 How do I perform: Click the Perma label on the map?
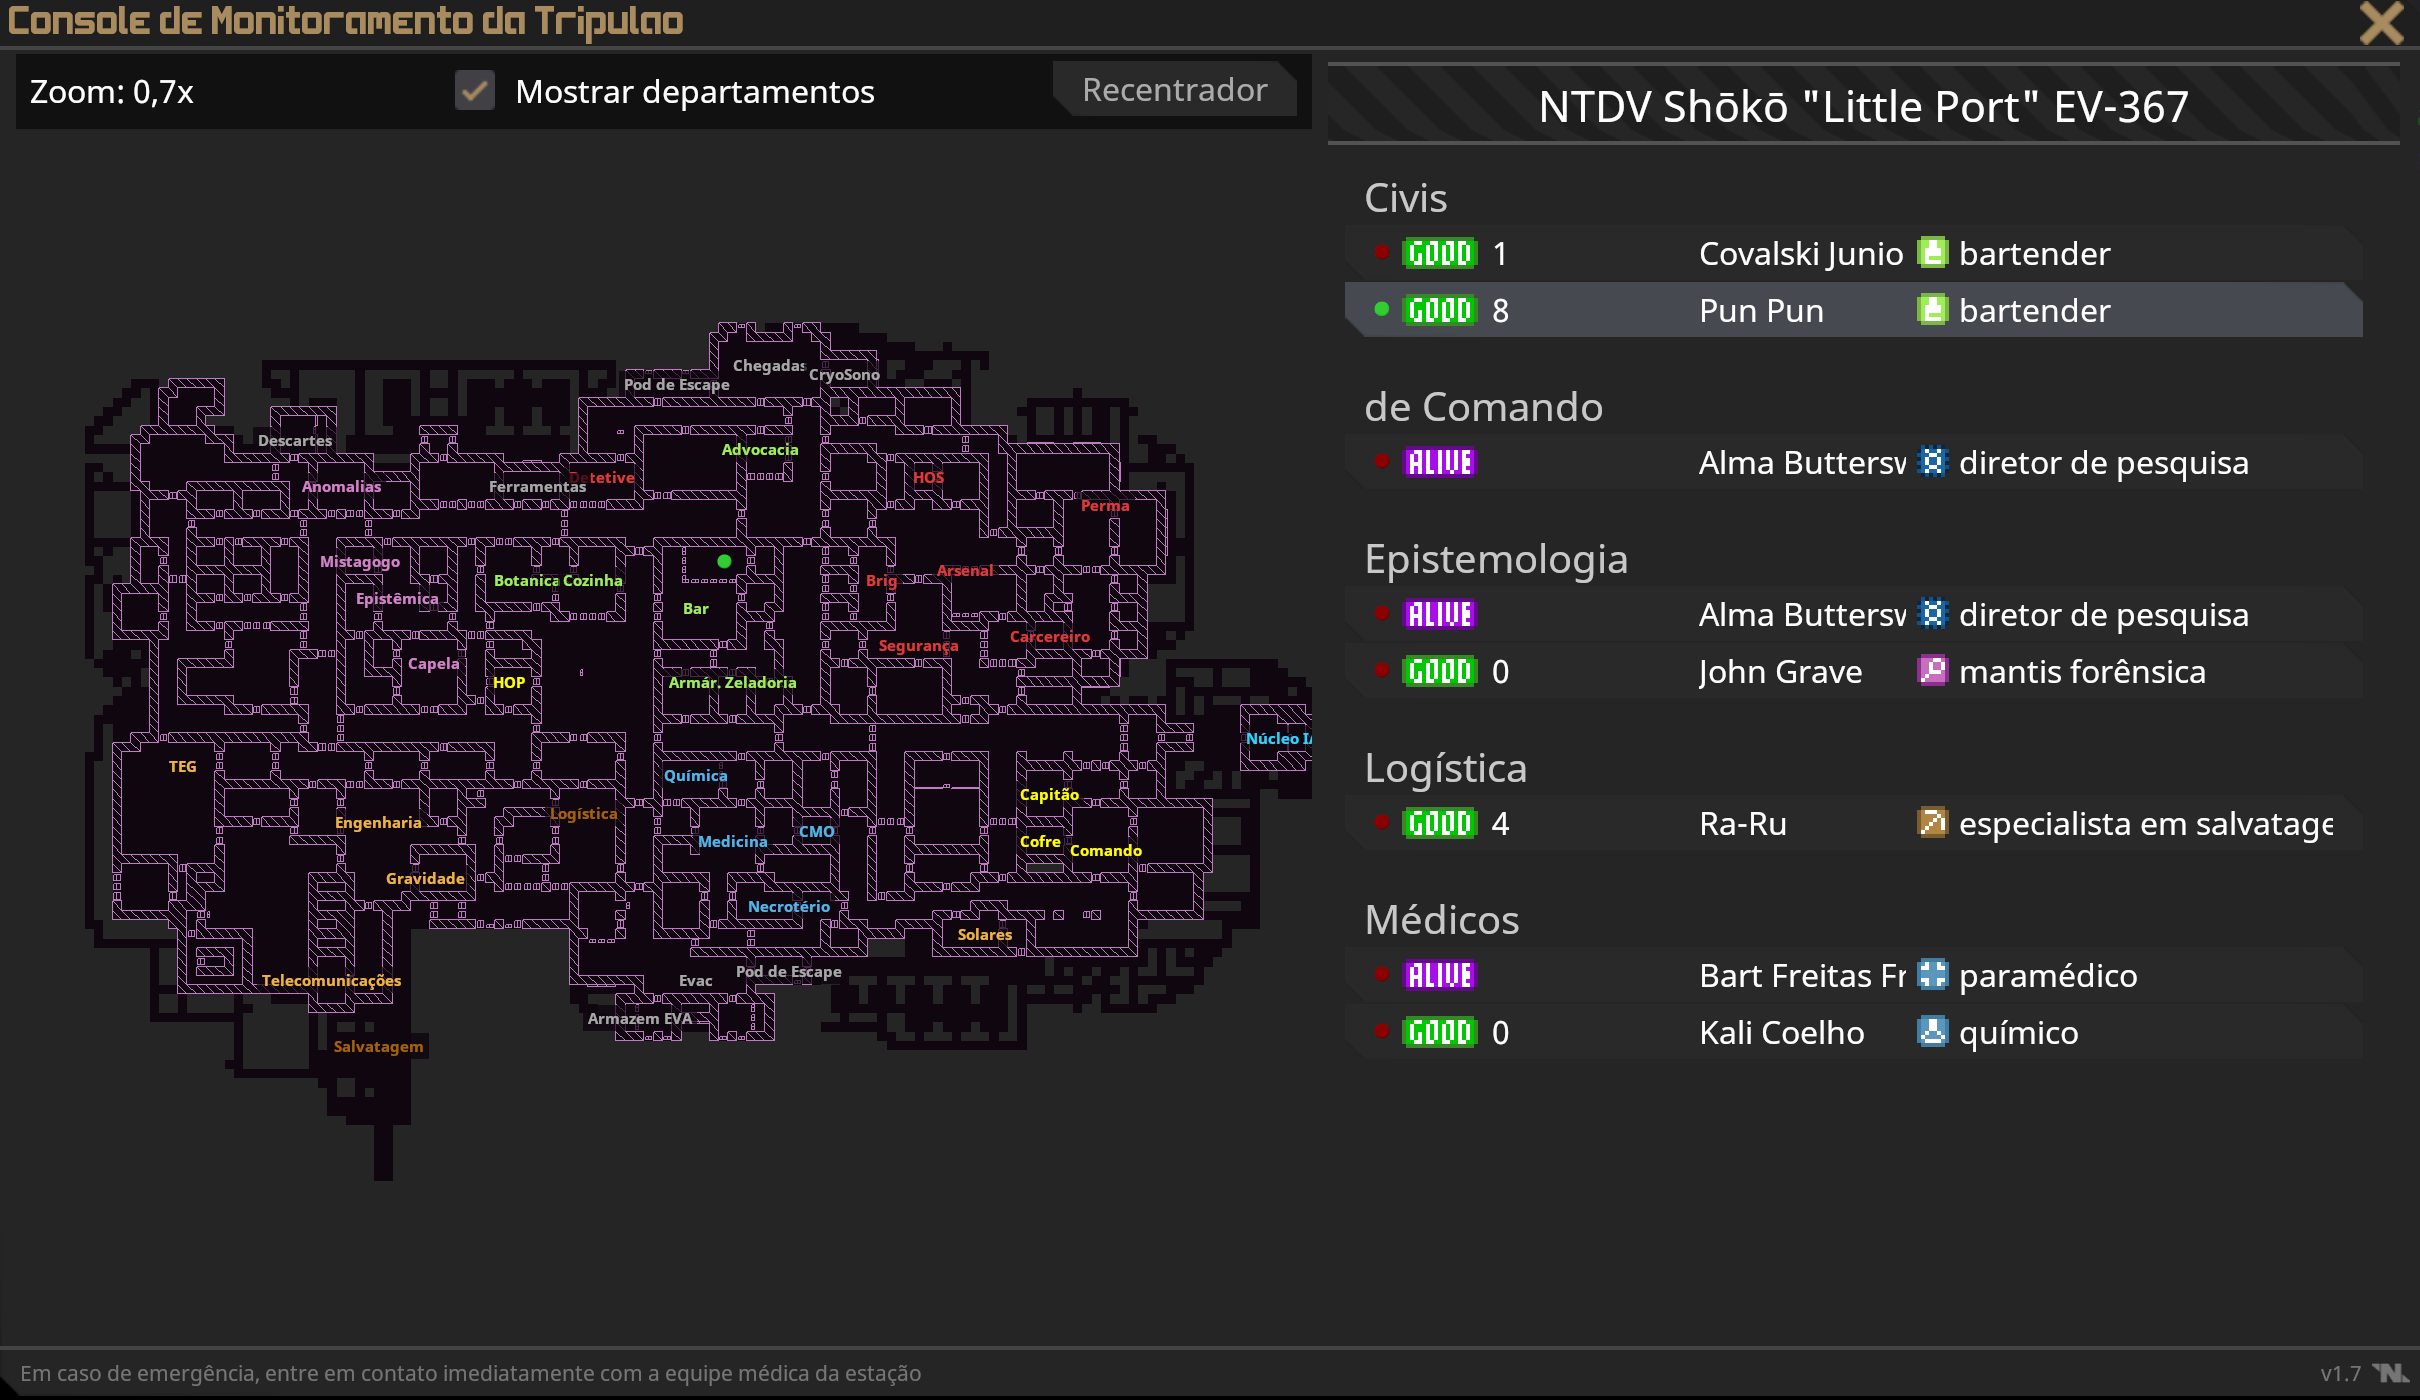tap(1104, 506)
